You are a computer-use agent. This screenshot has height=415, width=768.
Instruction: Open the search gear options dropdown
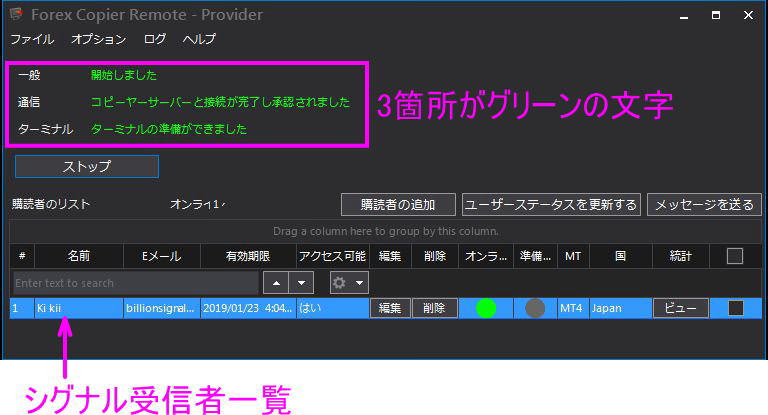(x=349, y=283)
